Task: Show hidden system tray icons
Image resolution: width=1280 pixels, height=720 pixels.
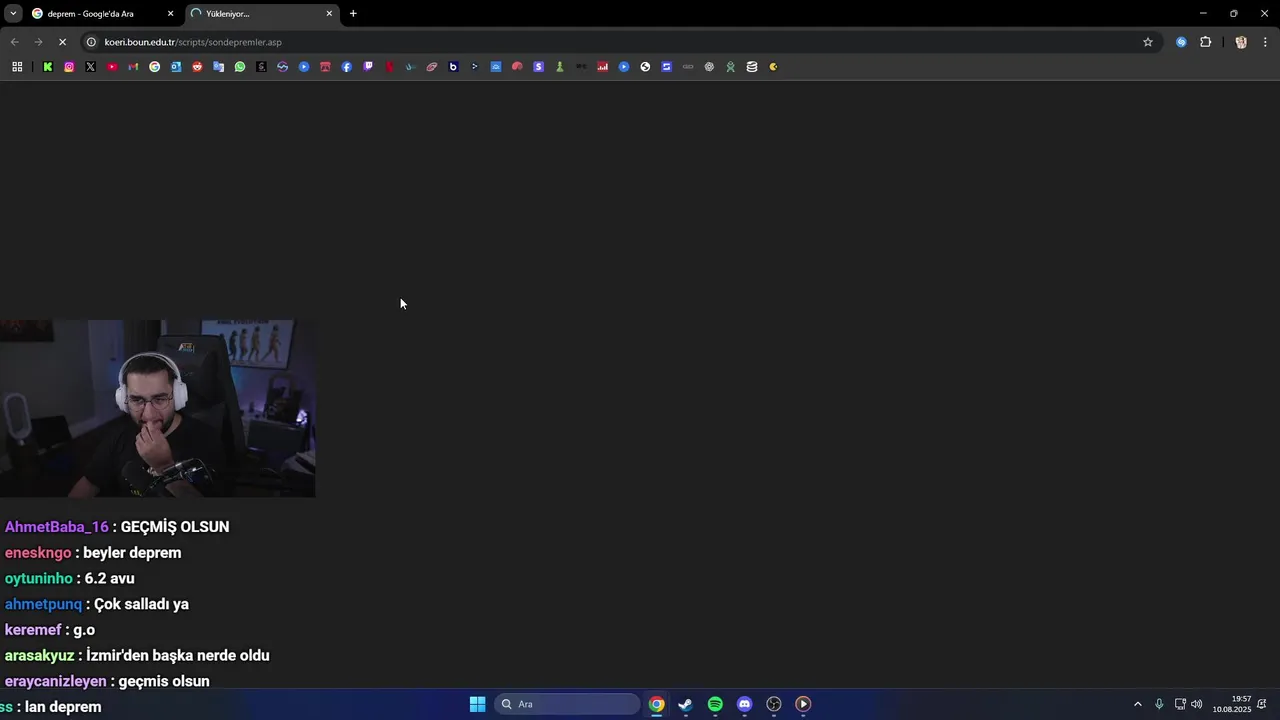Action: 1137,704
